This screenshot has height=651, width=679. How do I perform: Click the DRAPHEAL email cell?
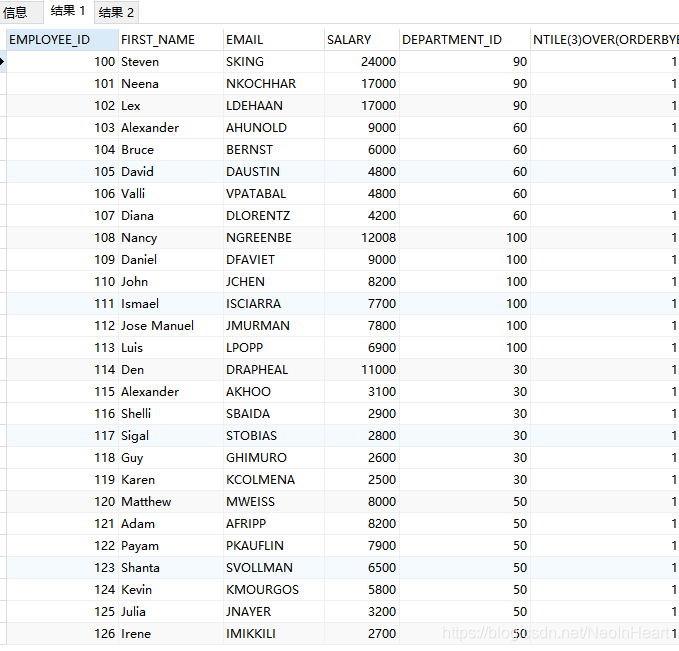[273, 370]
